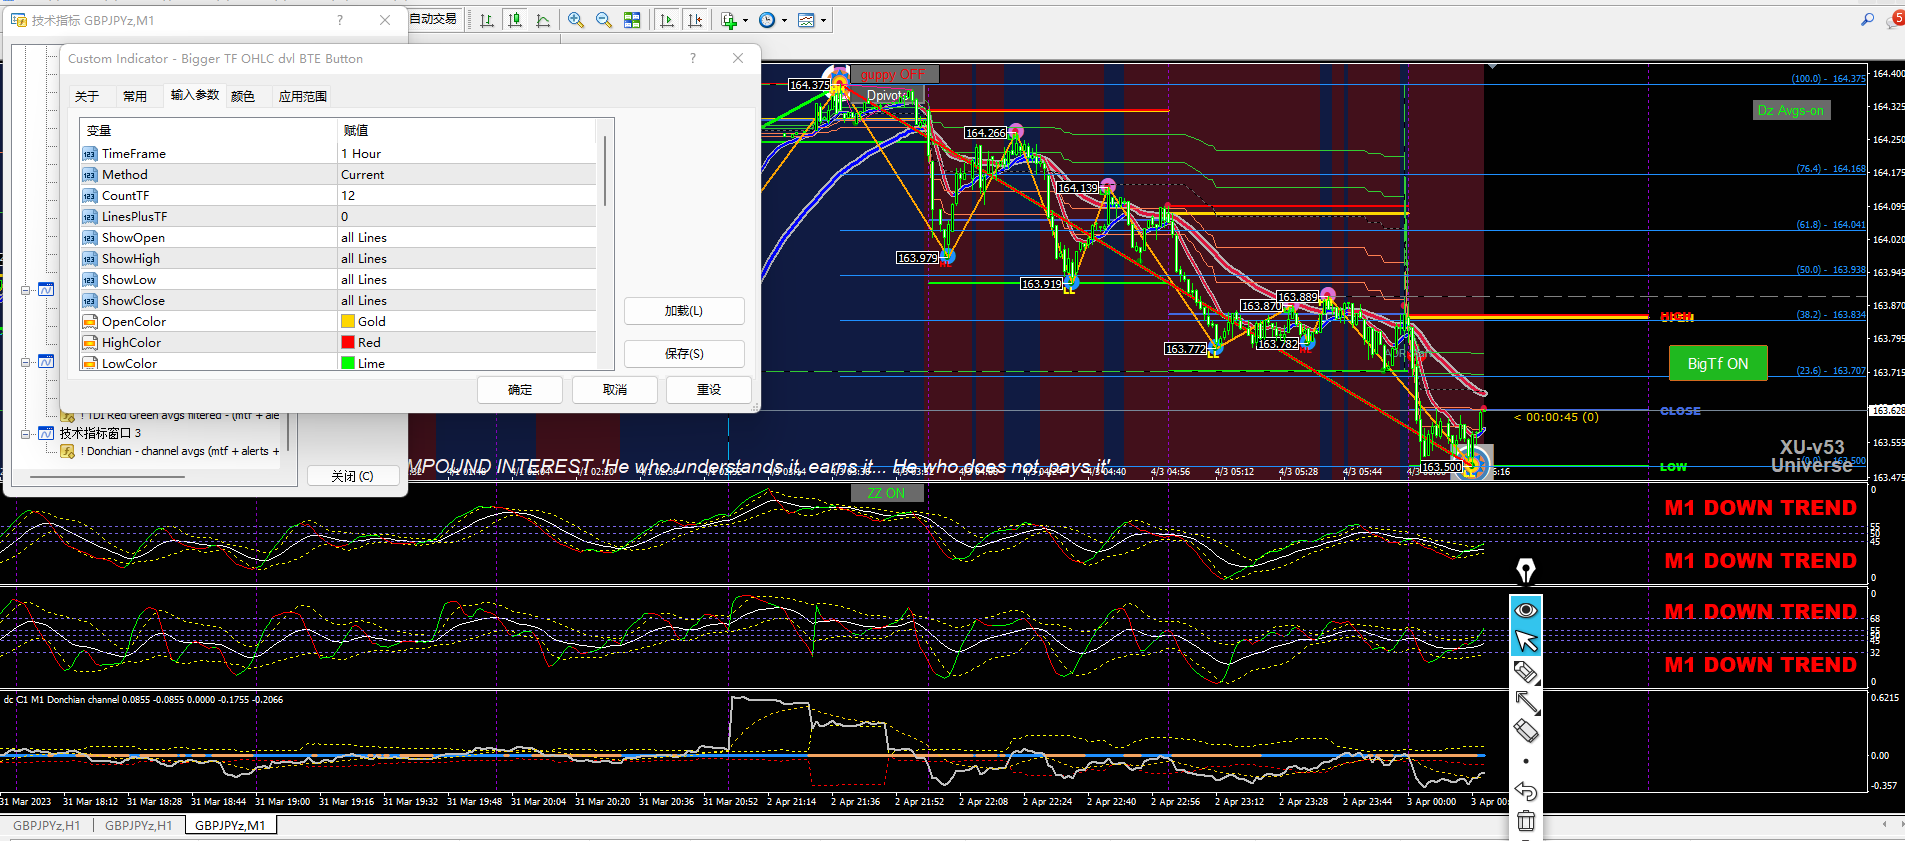
Task: Toggle the eye visibility icon in drawing palette
Action: point(1526,610)
